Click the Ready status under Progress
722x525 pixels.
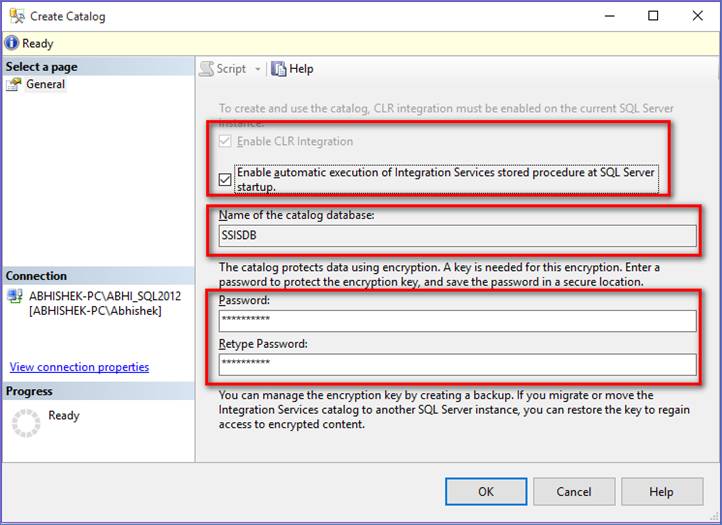[x=64, y=415]
